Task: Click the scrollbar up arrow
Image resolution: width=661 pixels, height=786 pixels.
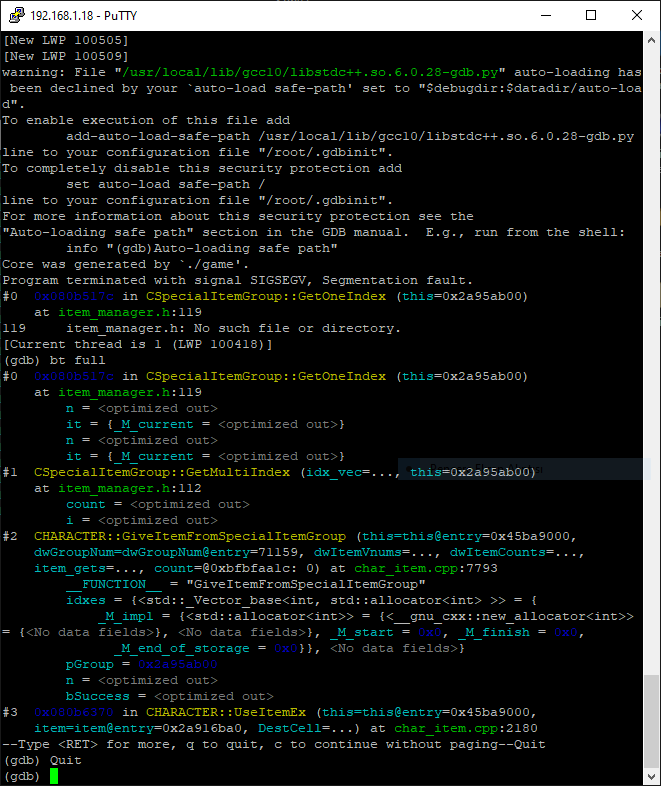Action: pyautogui.click(x=651, y=40)
